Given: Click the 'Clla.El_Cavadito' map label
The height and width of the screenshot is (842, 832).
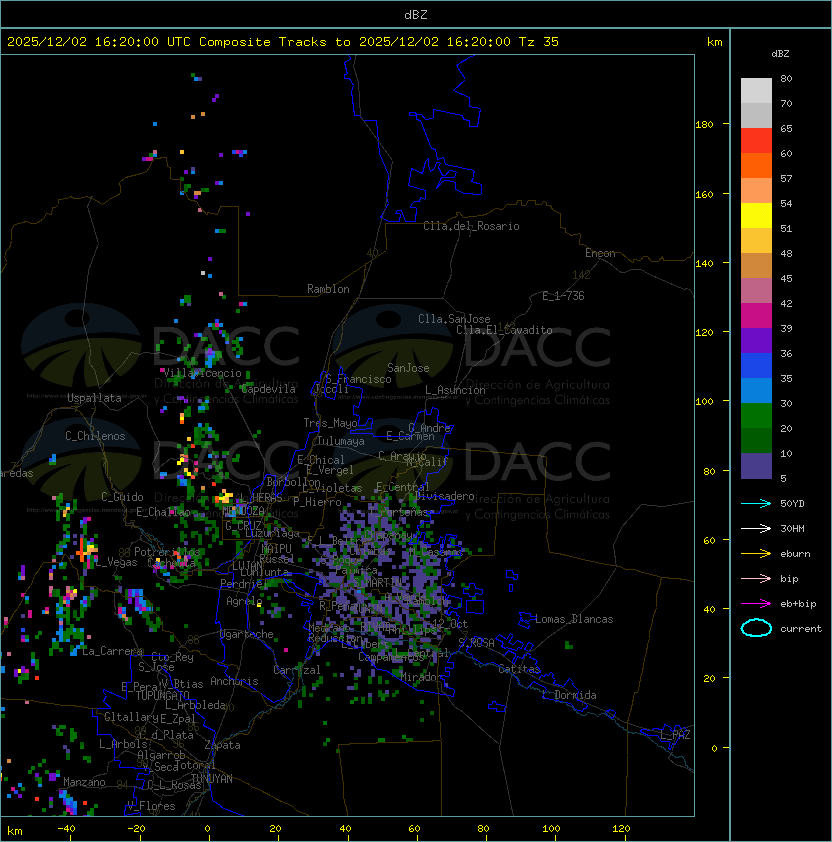Looking at the screenshot, I should 504,330.
